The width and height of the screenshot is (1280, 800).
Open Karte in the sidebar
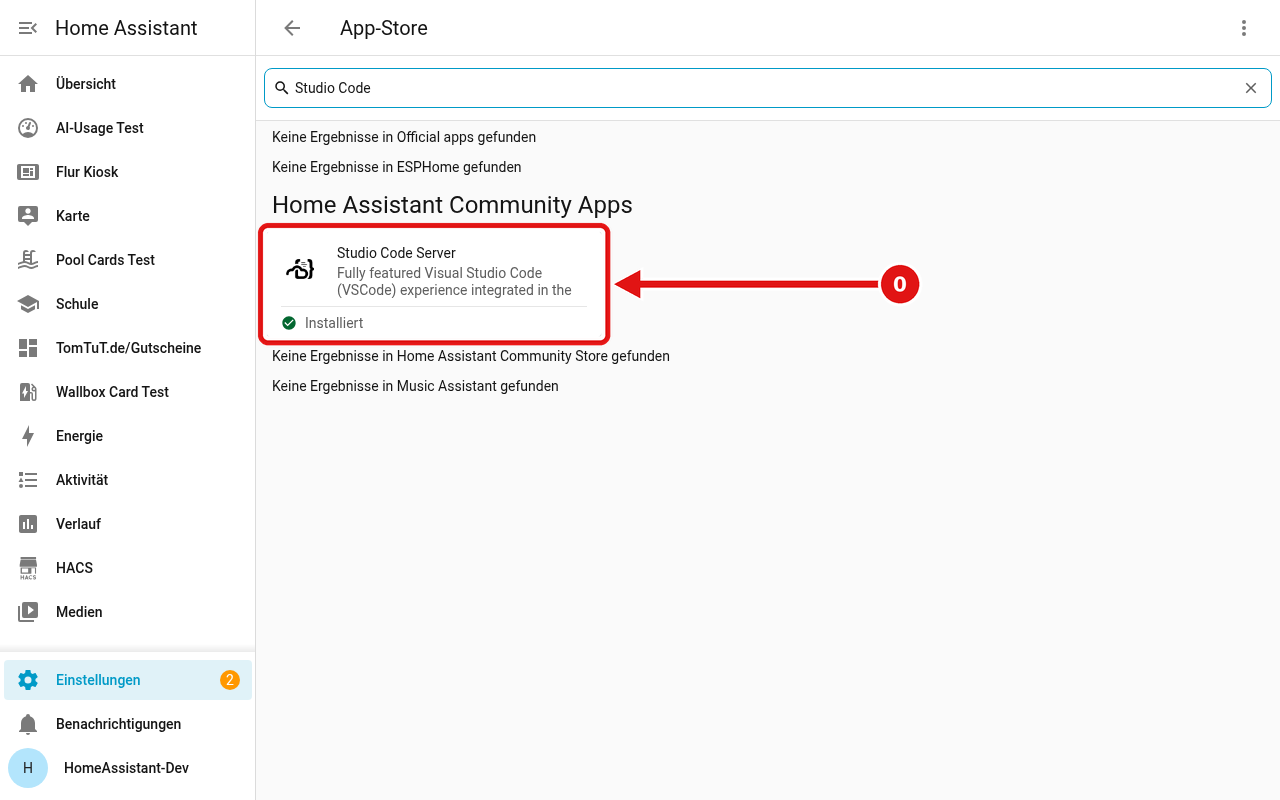[x=128, y=216]
